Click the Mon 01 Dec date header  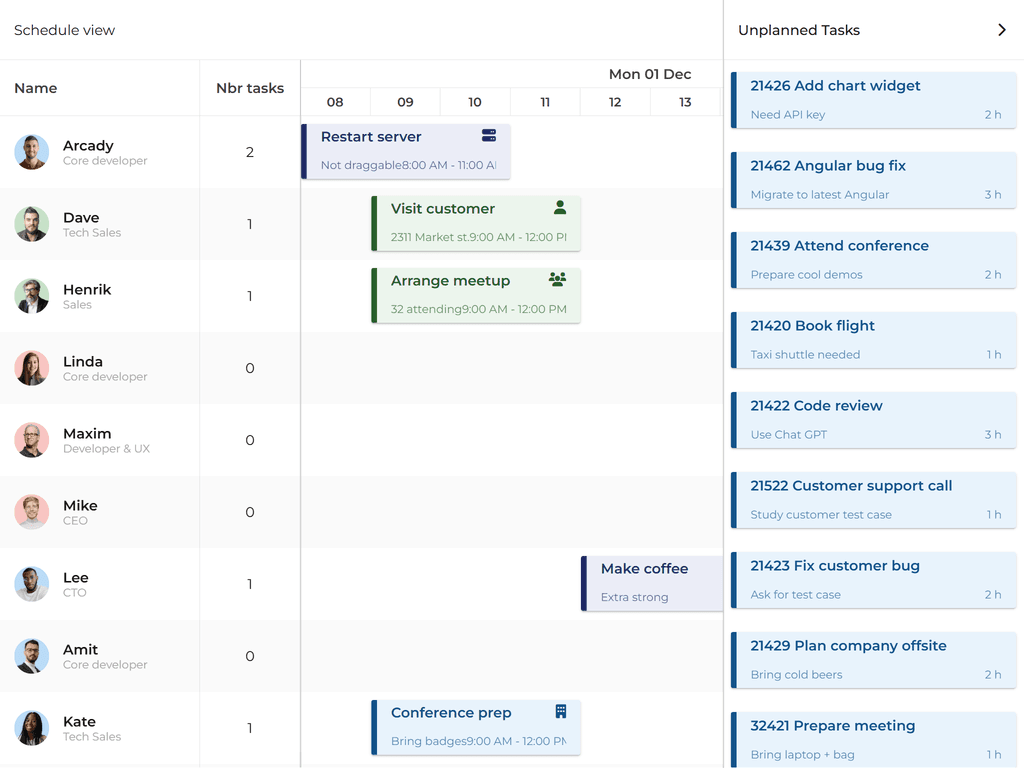[650, 74]
